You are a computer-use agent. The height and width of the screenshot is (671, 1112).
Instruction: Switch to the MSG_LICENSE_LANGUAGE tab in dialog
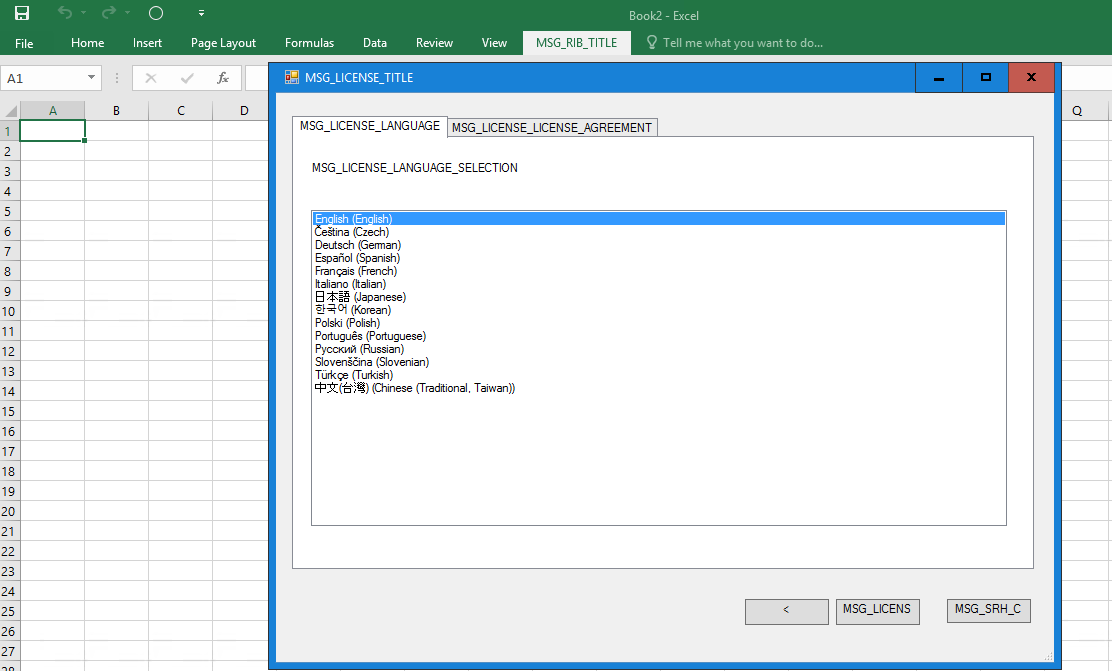coord(369,126)
